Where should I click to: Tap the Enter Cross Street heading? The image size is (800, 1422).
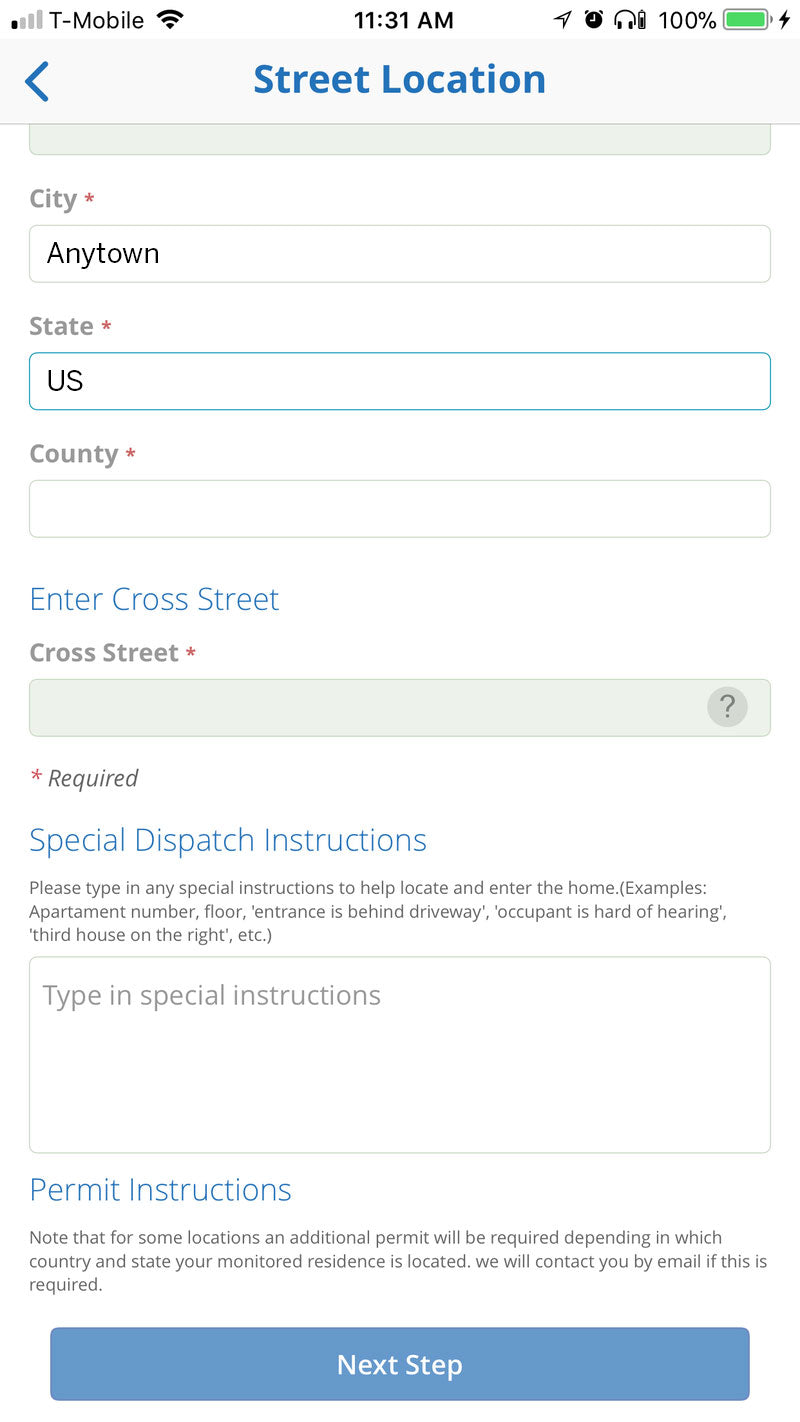tap(154, 599)
